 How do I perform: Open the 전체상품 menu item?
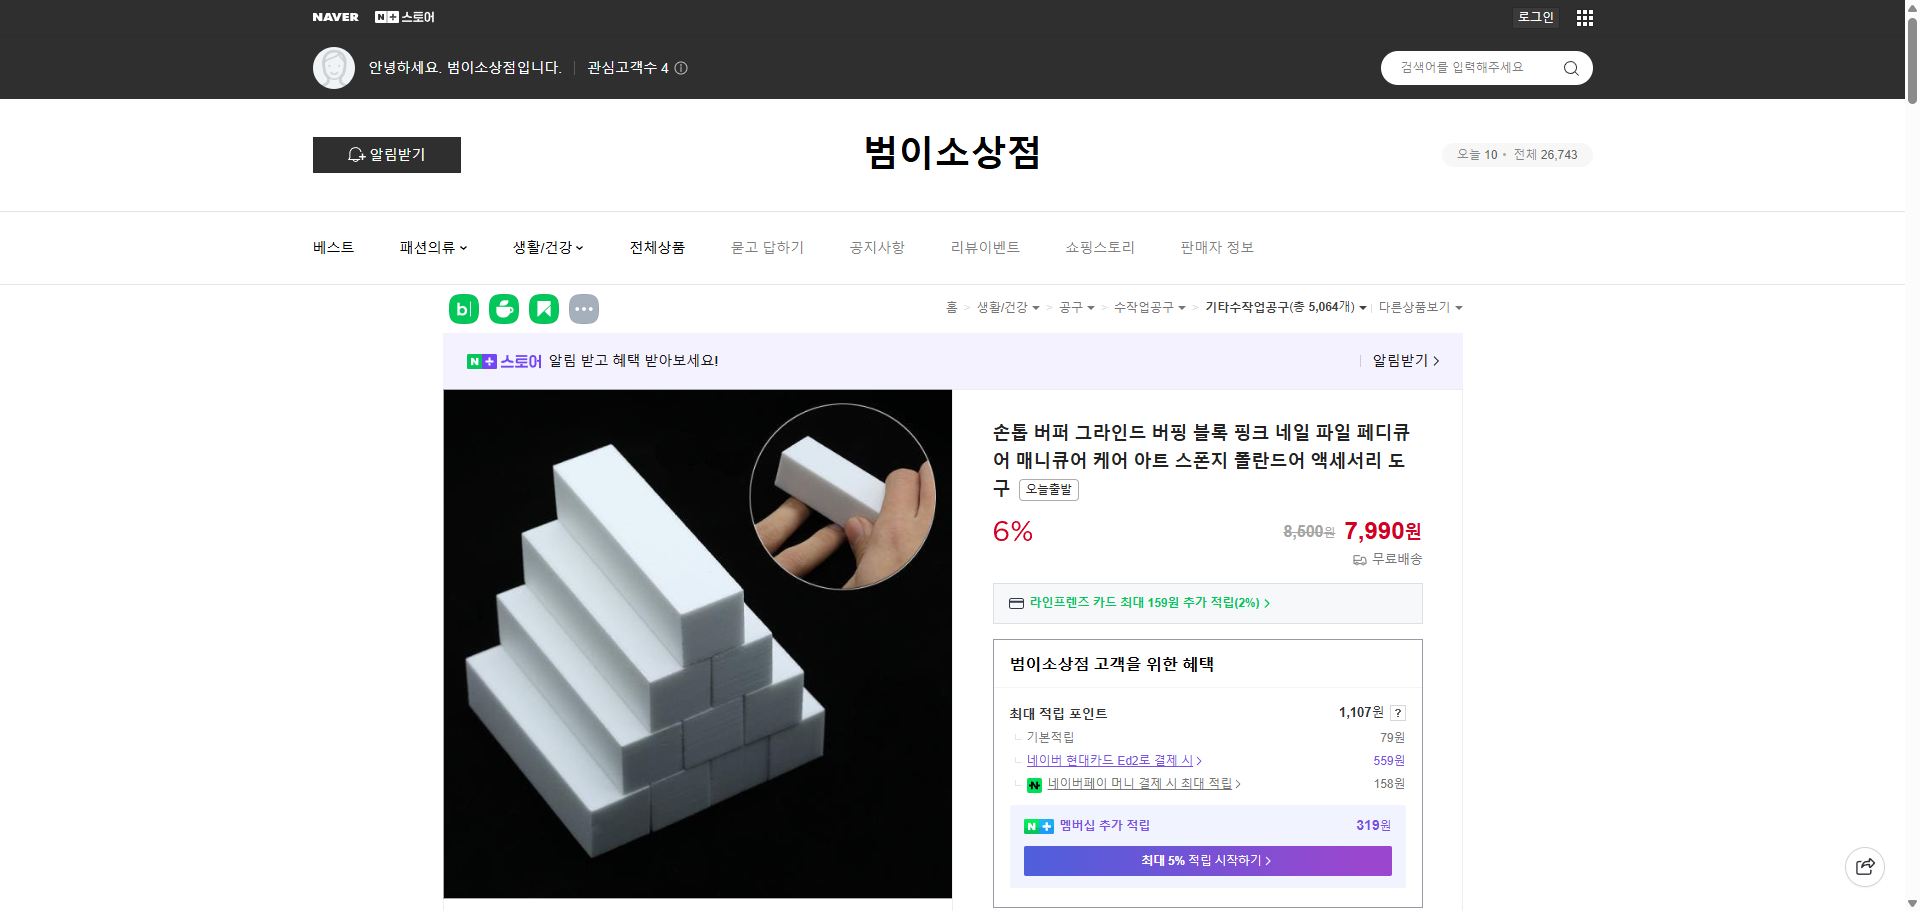coord(657,247)
